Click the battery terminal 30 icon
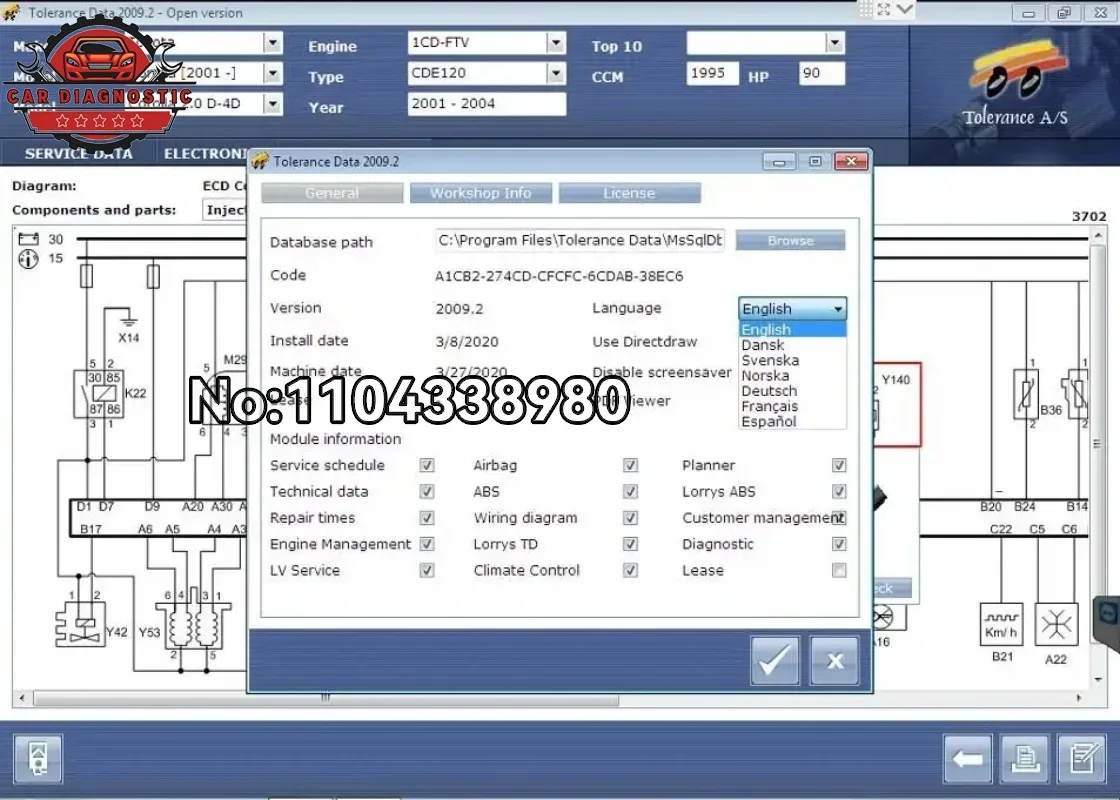This screenshot has height=800, width=1120. [29, 239]
